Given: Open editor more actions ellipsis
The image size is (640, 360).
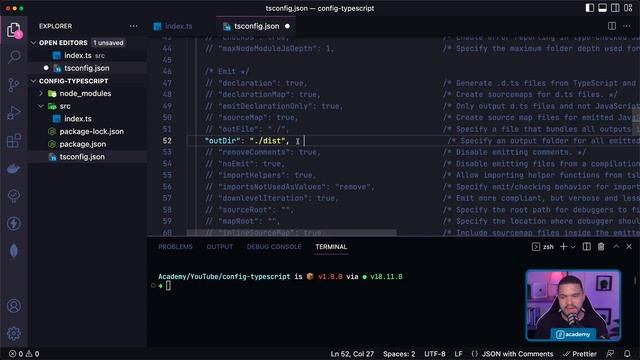Looking at the screenshot, I should [627, 26].
